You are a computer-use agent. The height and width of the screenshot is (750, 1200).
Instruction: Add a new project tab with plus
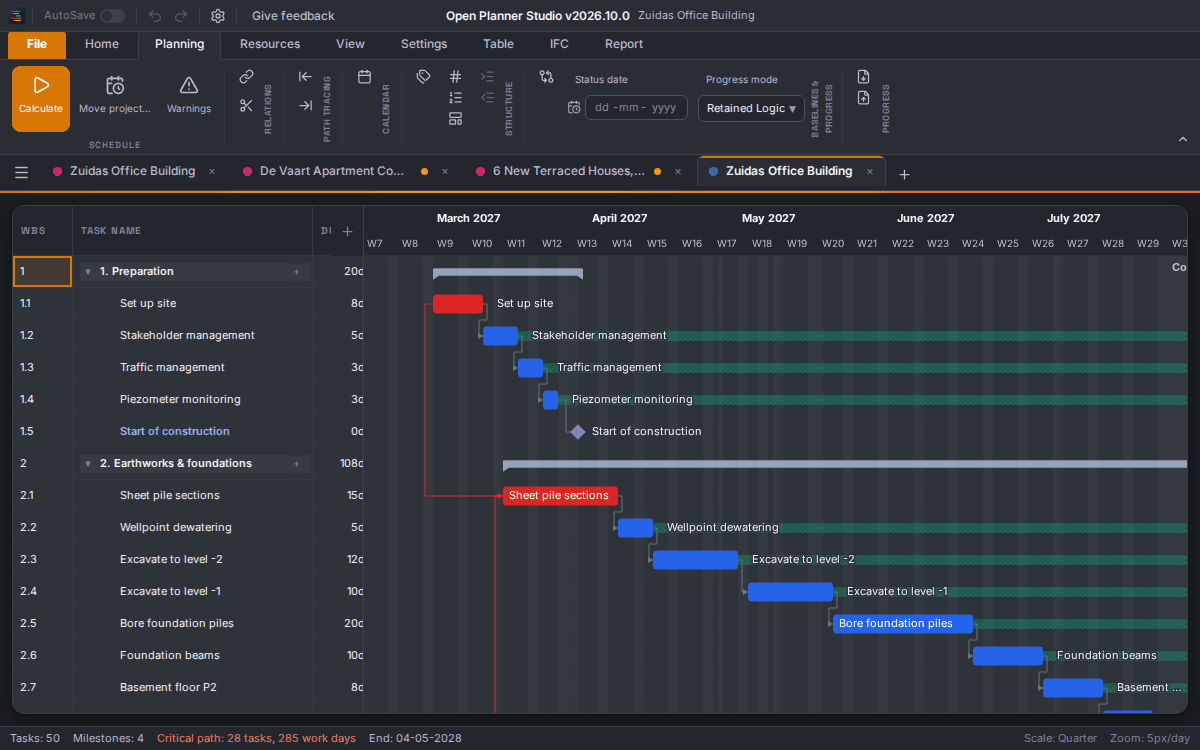[x=904, y=174]
